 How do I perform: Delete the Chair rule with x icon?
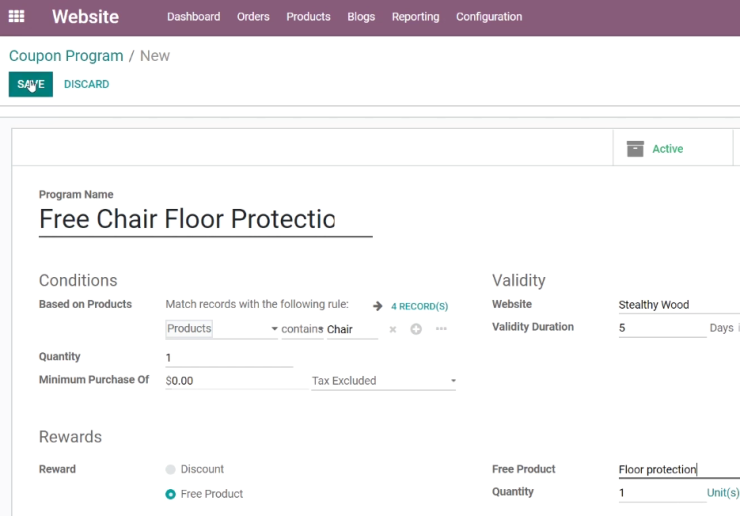(393, 330)
